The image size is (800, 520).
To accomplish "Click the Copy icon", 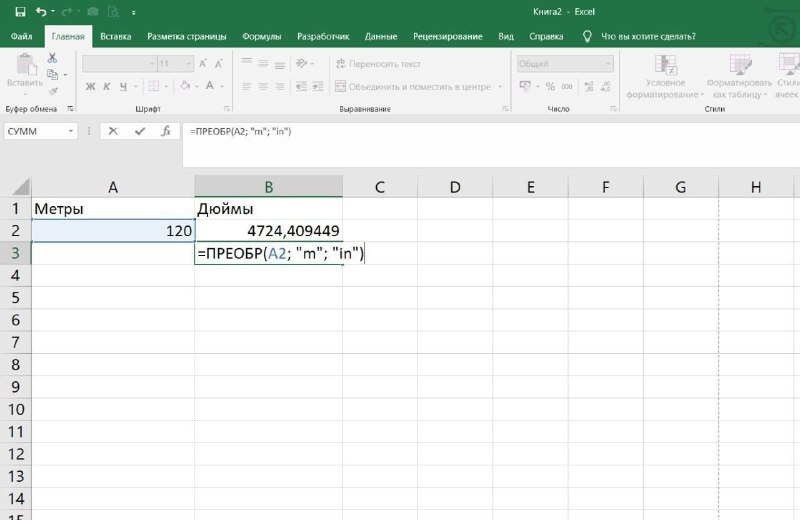I will [52, 75].
